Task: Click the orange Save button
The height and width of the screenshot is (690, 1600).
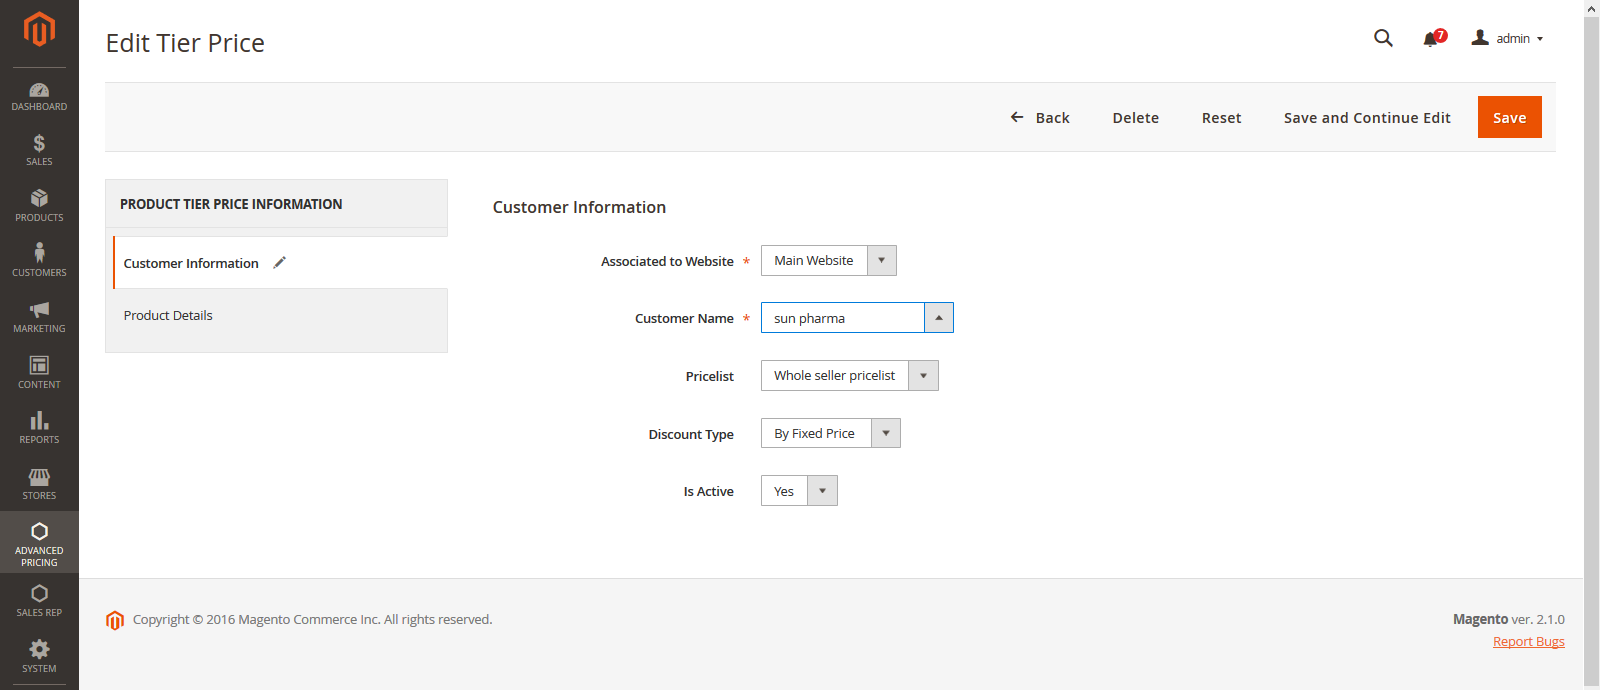Action: (x=1509, y=117)
